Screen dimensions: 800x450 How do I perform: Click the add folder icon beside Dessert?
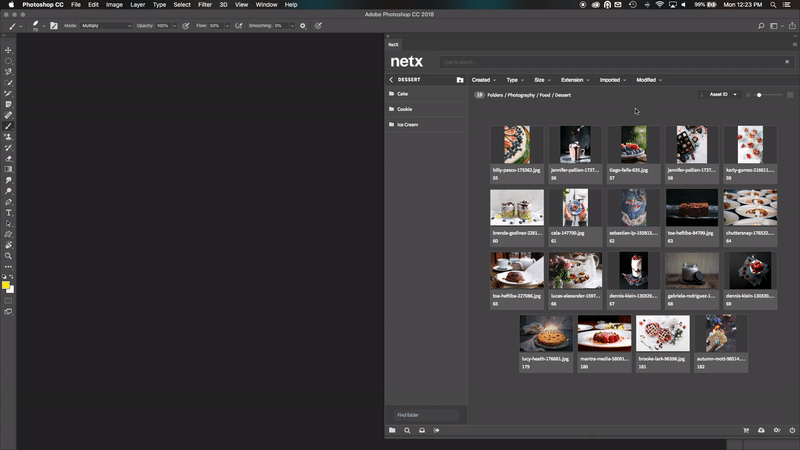pyautogui.click(x=460, y=79)
